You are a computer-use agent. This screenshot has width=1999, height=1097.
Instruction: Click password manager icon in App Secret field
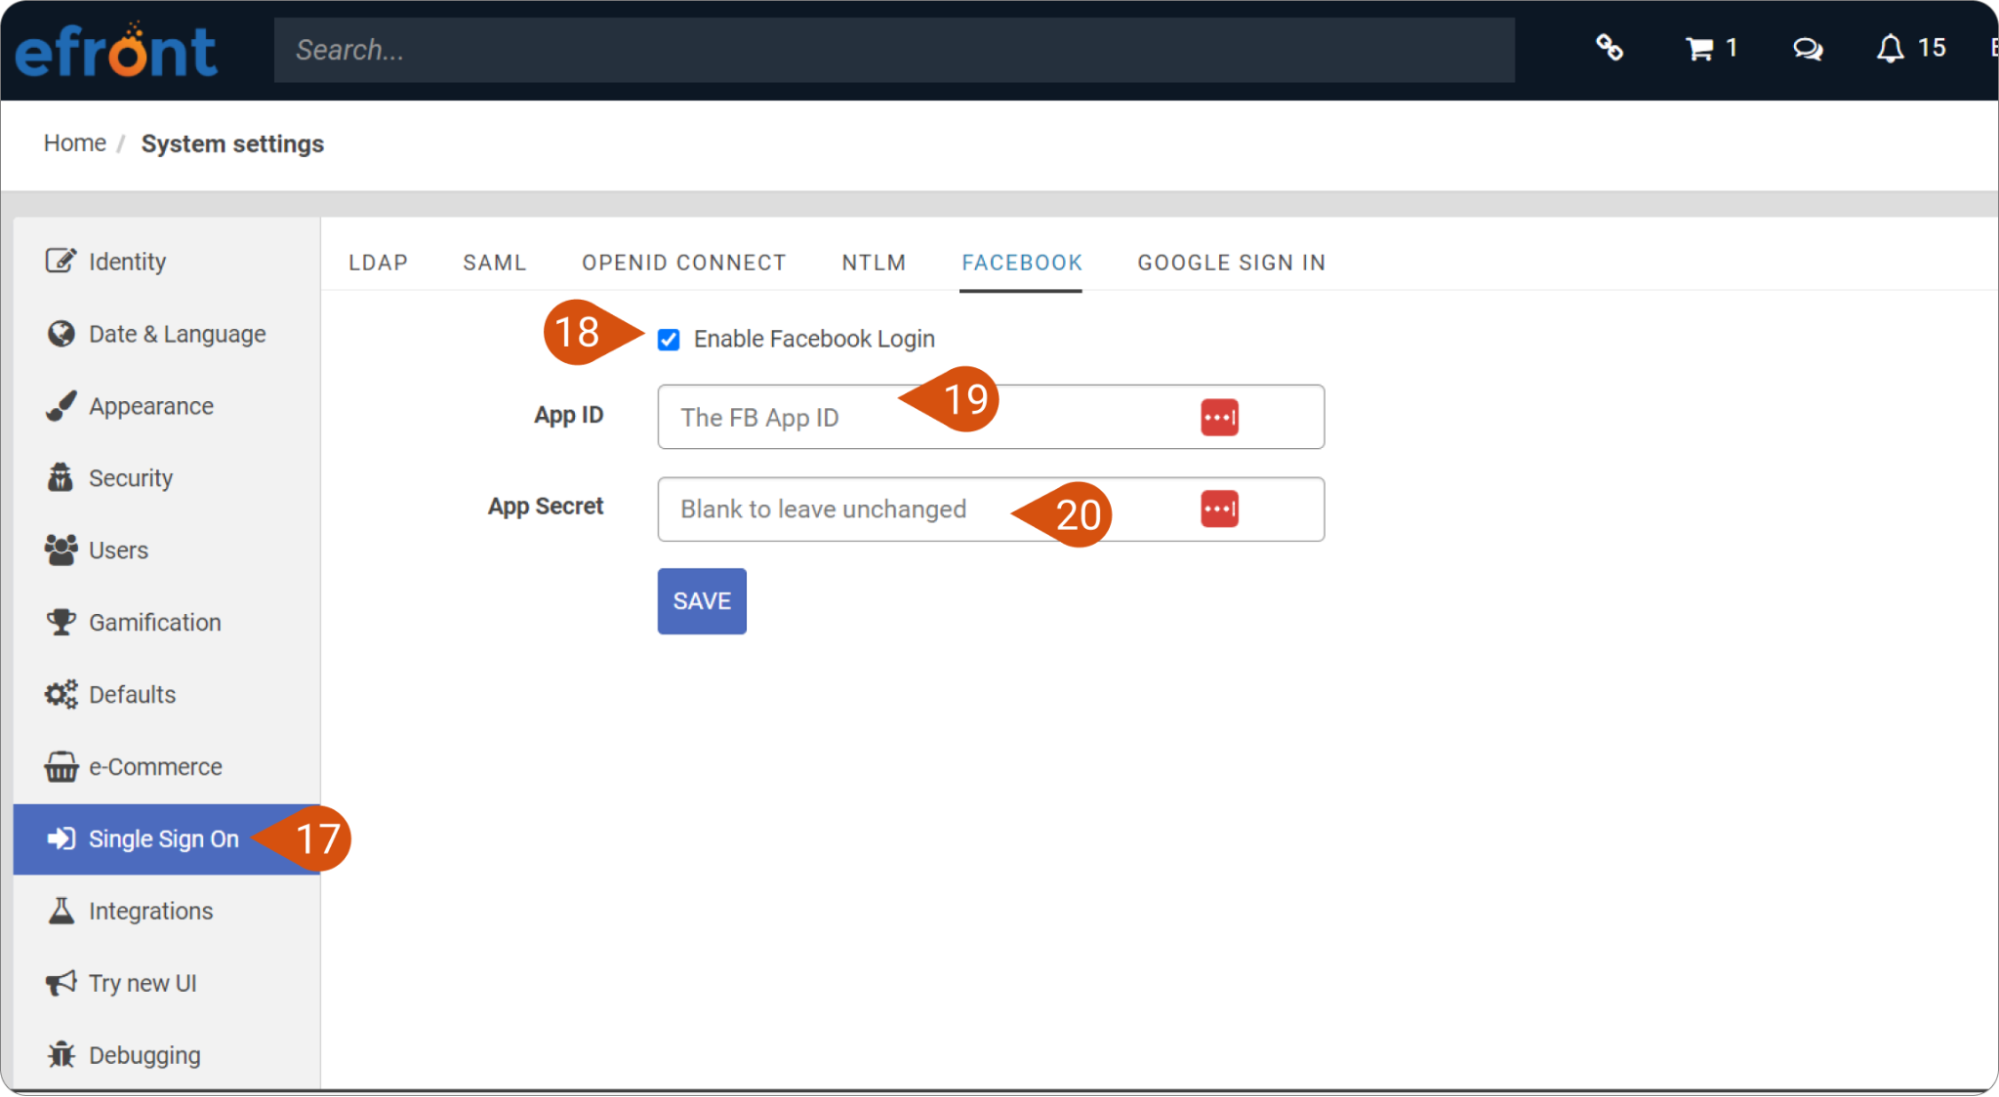point(1219,509)
